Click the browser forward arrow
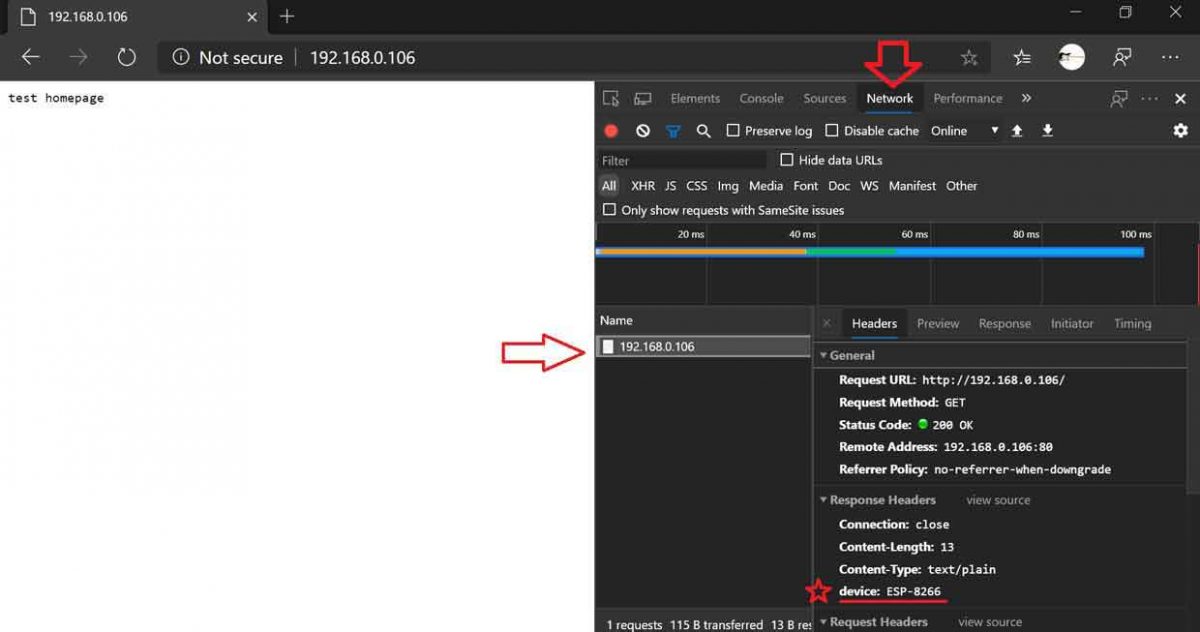Image resolution: width=1200 pixels, height=632 pixels. click(78, 58)
